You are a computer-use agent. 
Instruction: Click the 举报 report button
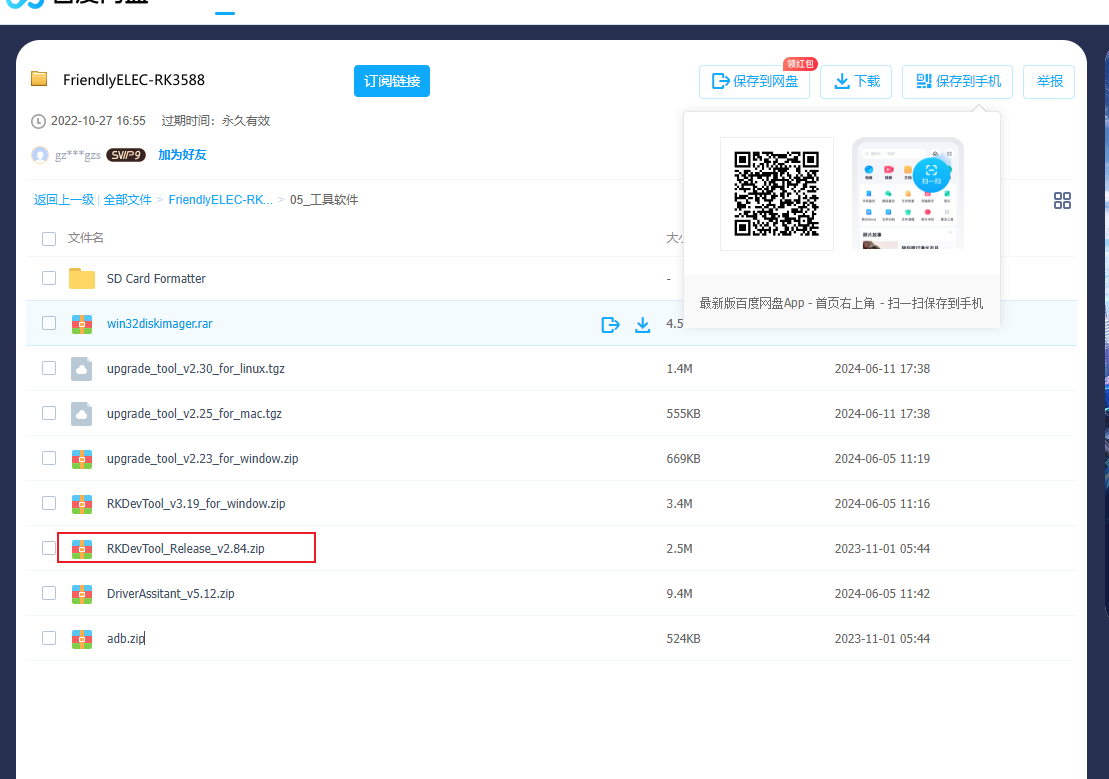[x=1049, y=81]
